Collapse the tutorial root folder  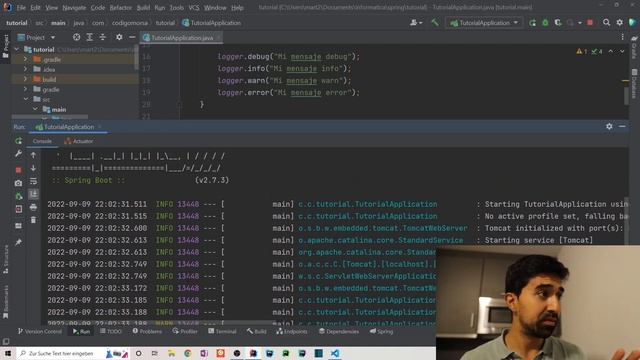(17, 49)
